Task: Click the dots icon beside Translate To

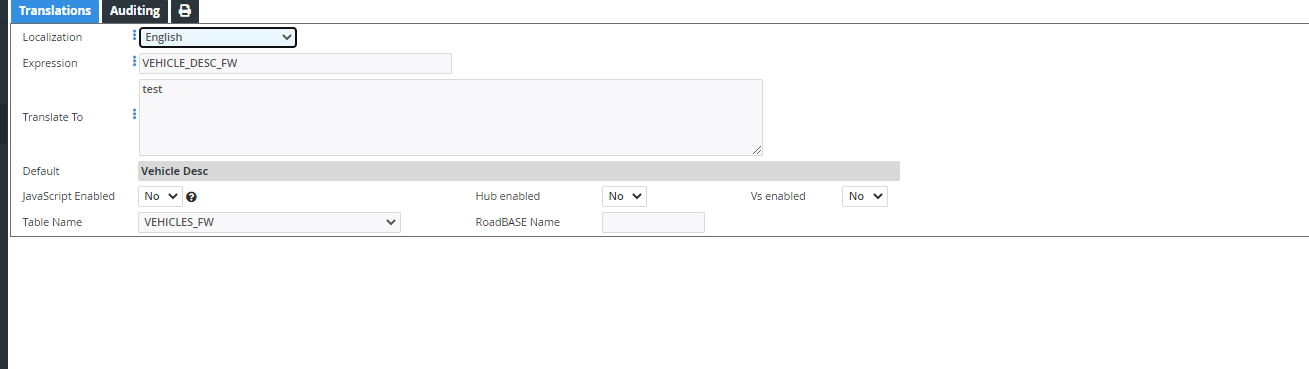Action: pyautogui.click(x=135, y=115)
